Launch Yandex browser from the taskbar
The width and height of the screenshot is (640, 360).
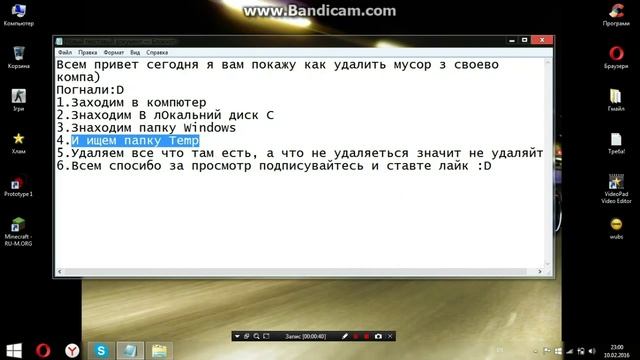(72, 351)
